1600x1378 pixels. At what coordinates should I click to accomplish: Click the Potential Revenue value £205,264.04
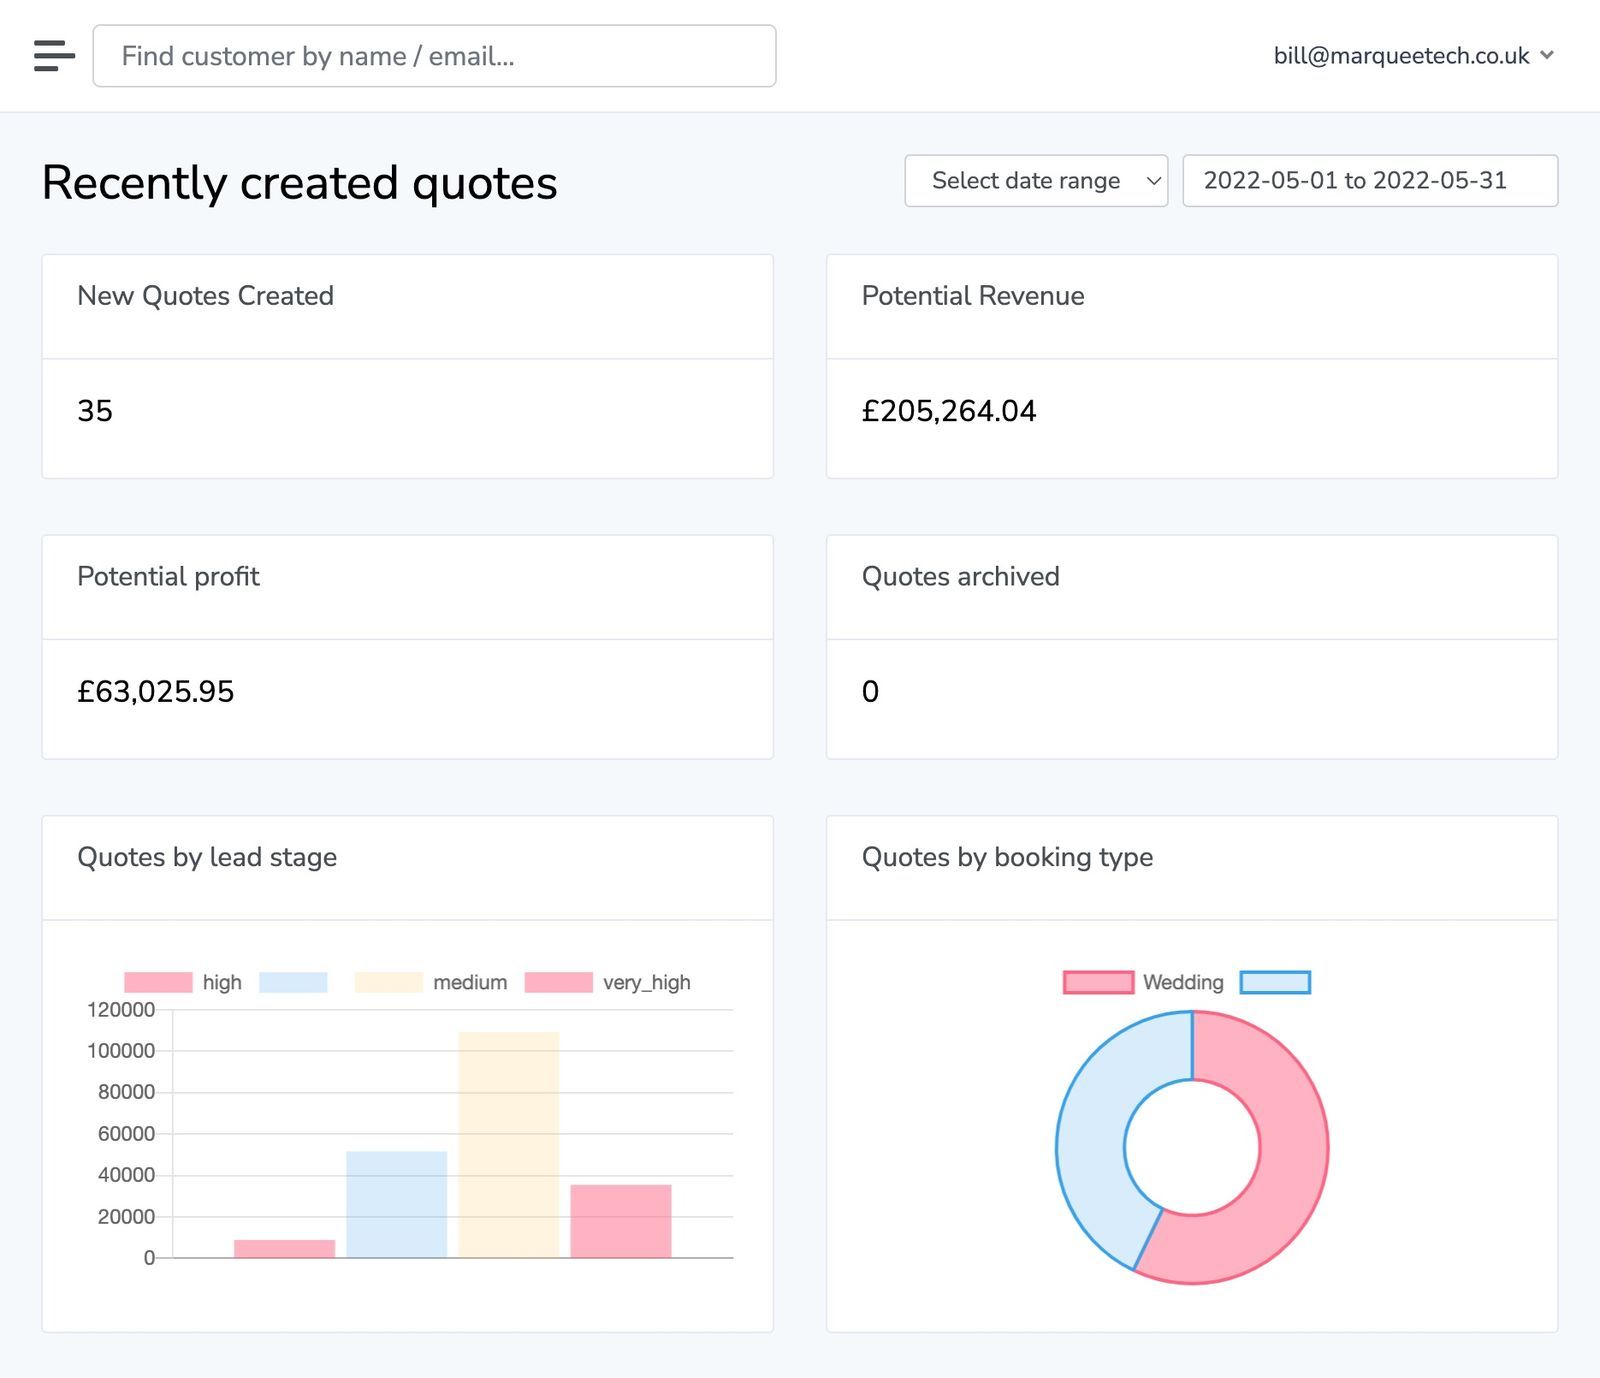tap(949, 411)
